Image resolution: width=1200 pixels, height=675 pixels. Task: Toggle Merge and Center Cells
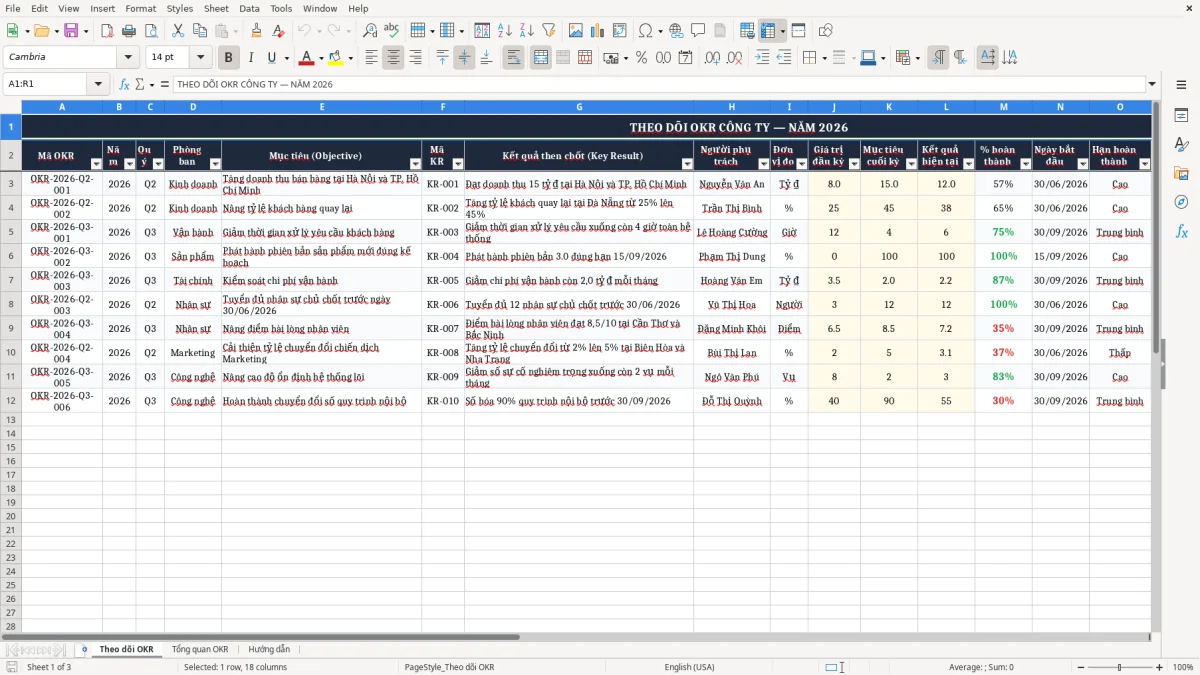point(540,58)
